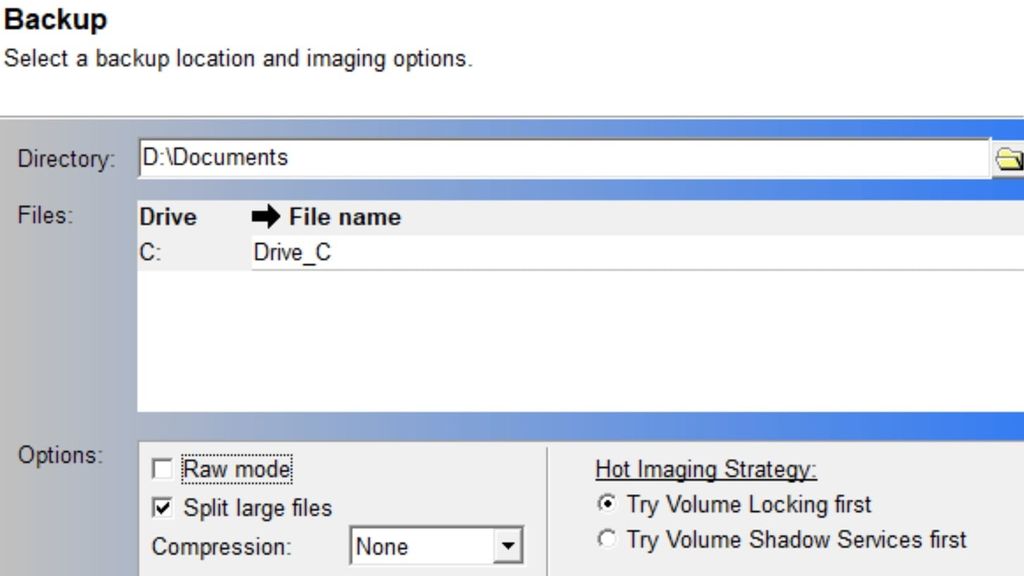The image size is (1024, 576).
Task: Click the Drive column header
Action: (171, 217)
